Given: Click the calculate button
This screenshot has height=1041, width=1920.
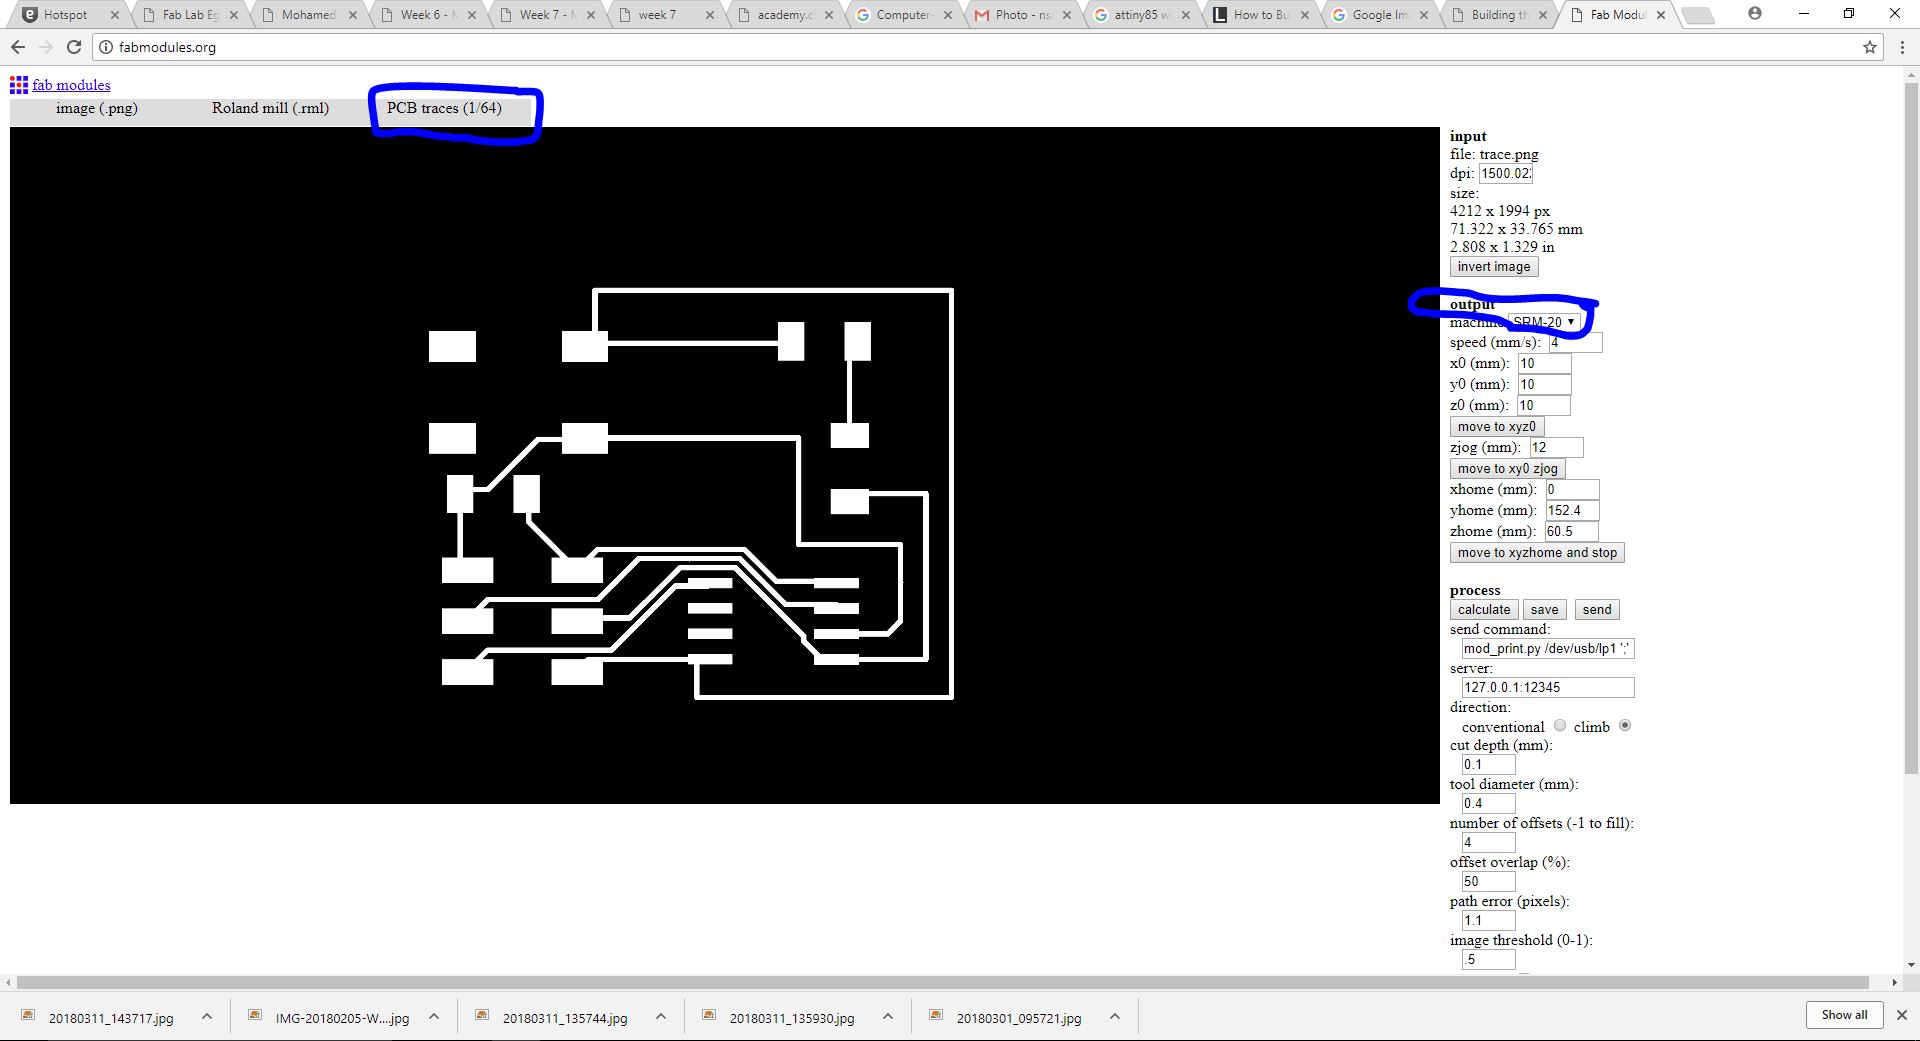Looking at the screenshot, I should pos(1484,610).
